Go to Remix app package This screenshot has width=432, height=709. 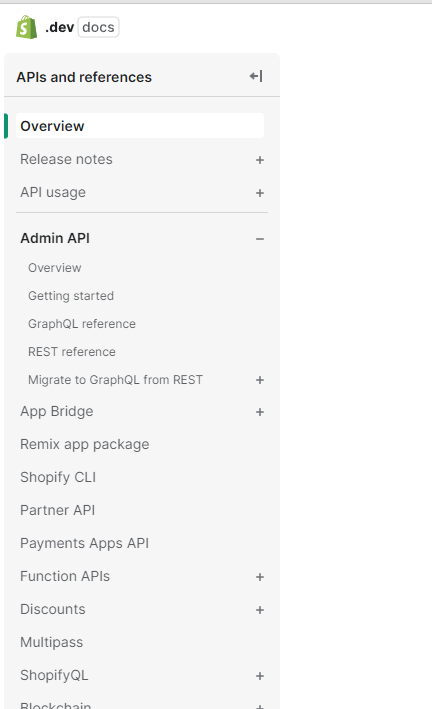(85, 444)
